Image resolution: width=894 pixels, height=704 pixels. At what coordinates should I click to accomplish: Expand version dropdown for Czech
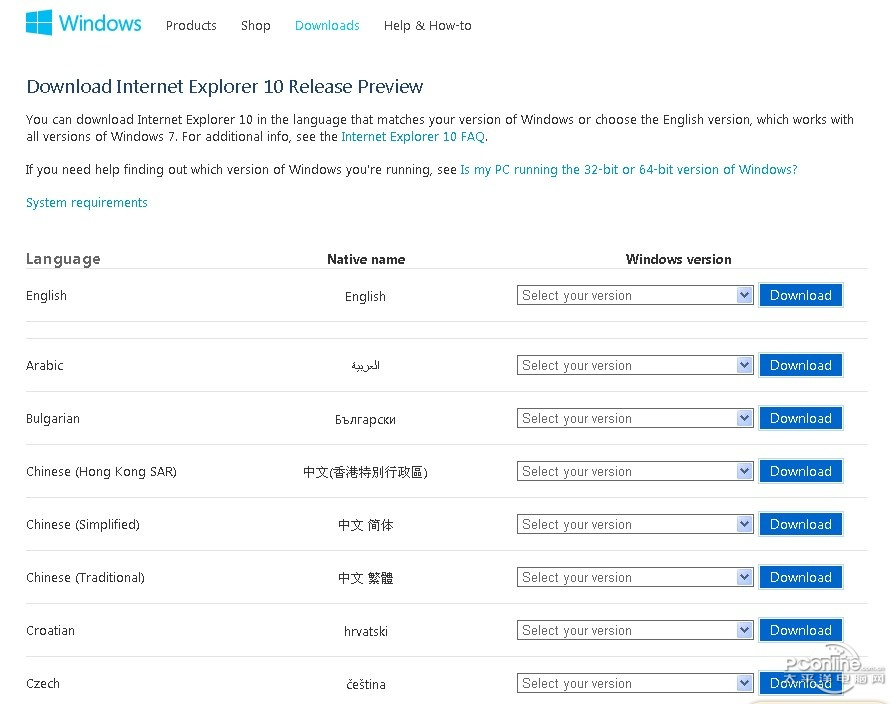(635, 684)
